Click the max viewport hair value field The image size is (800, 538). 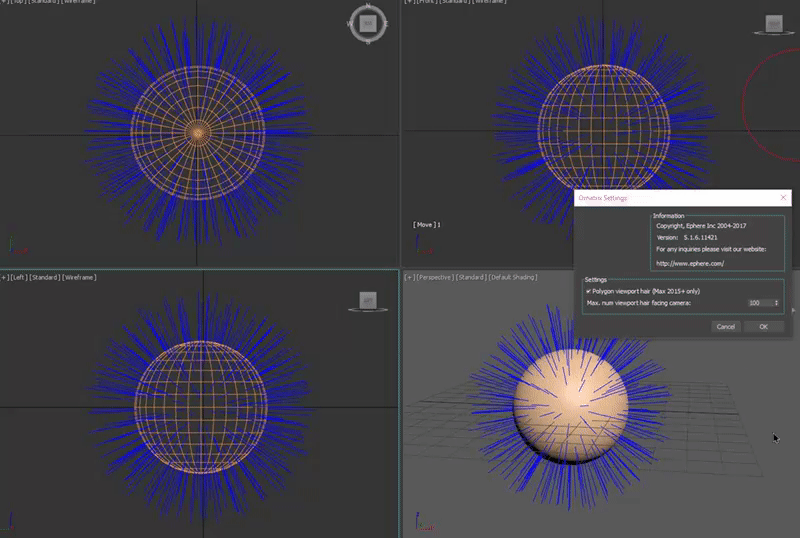(x=757, y=302)
